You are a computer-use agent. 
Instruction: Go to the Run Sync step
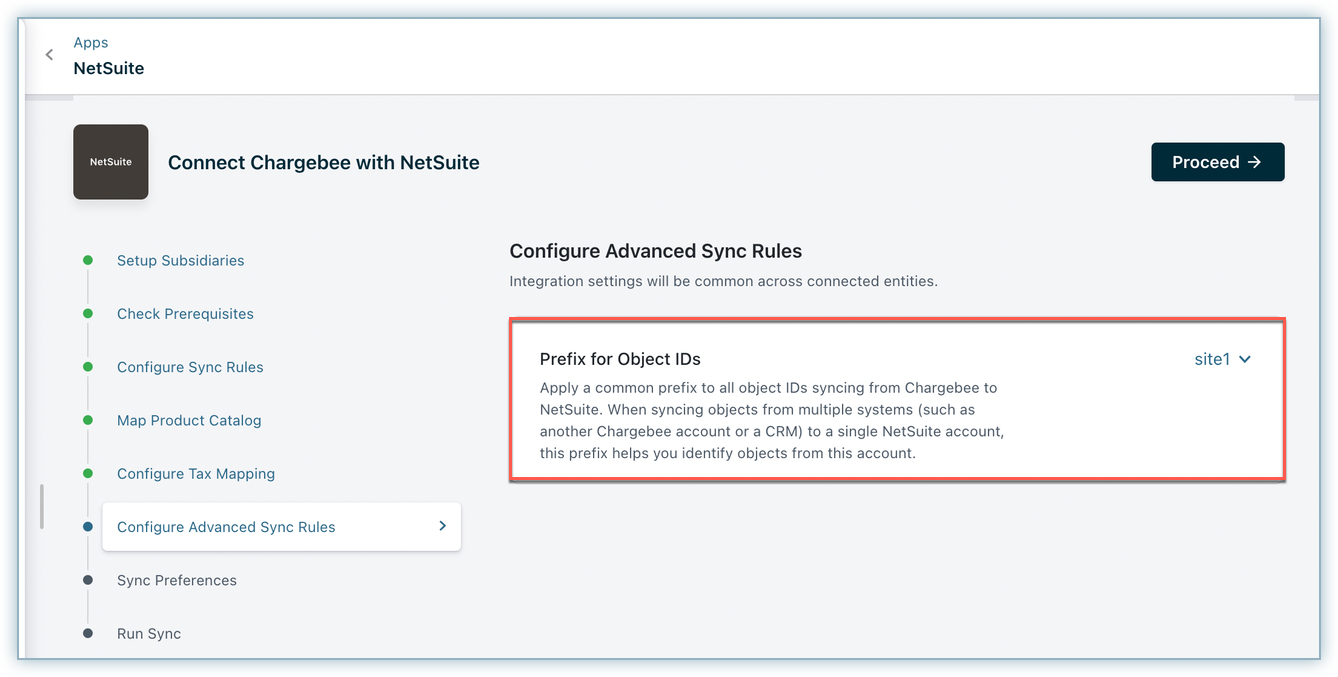(149, 634)
